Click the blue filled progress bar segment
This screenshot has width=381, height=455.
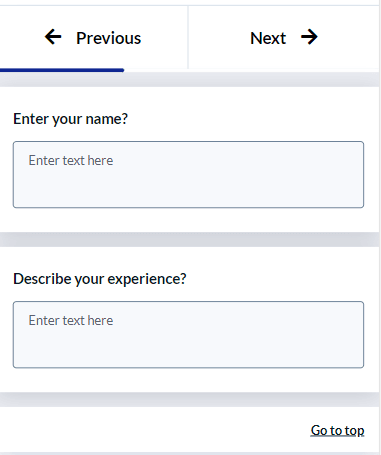point(62,70)
